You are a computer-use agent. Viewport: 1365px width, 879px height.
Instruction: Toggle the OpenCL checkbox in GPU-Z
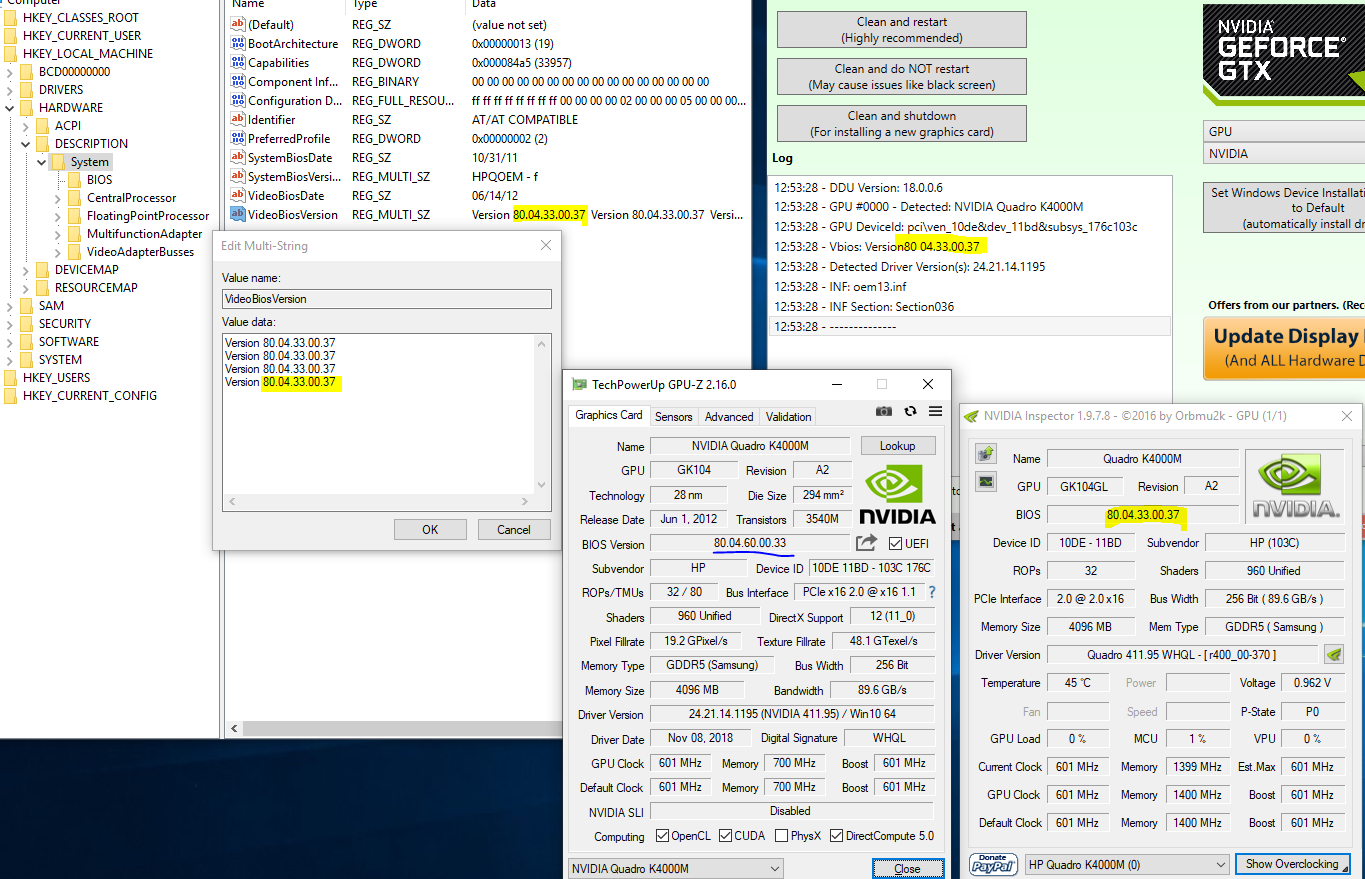pyautogui.click(x=662, y=836)
